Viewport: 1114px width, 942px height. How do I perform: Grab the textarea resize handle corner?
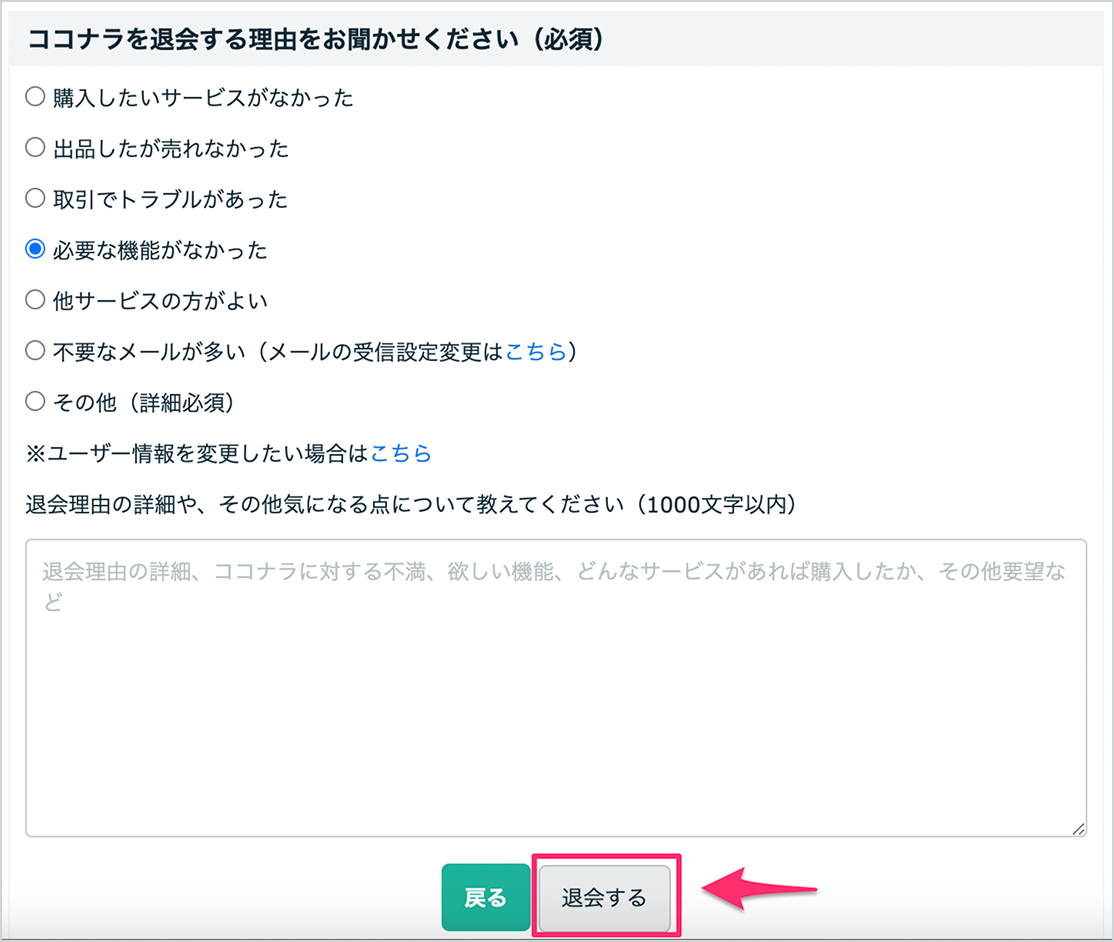click(x=1078, y=829)
